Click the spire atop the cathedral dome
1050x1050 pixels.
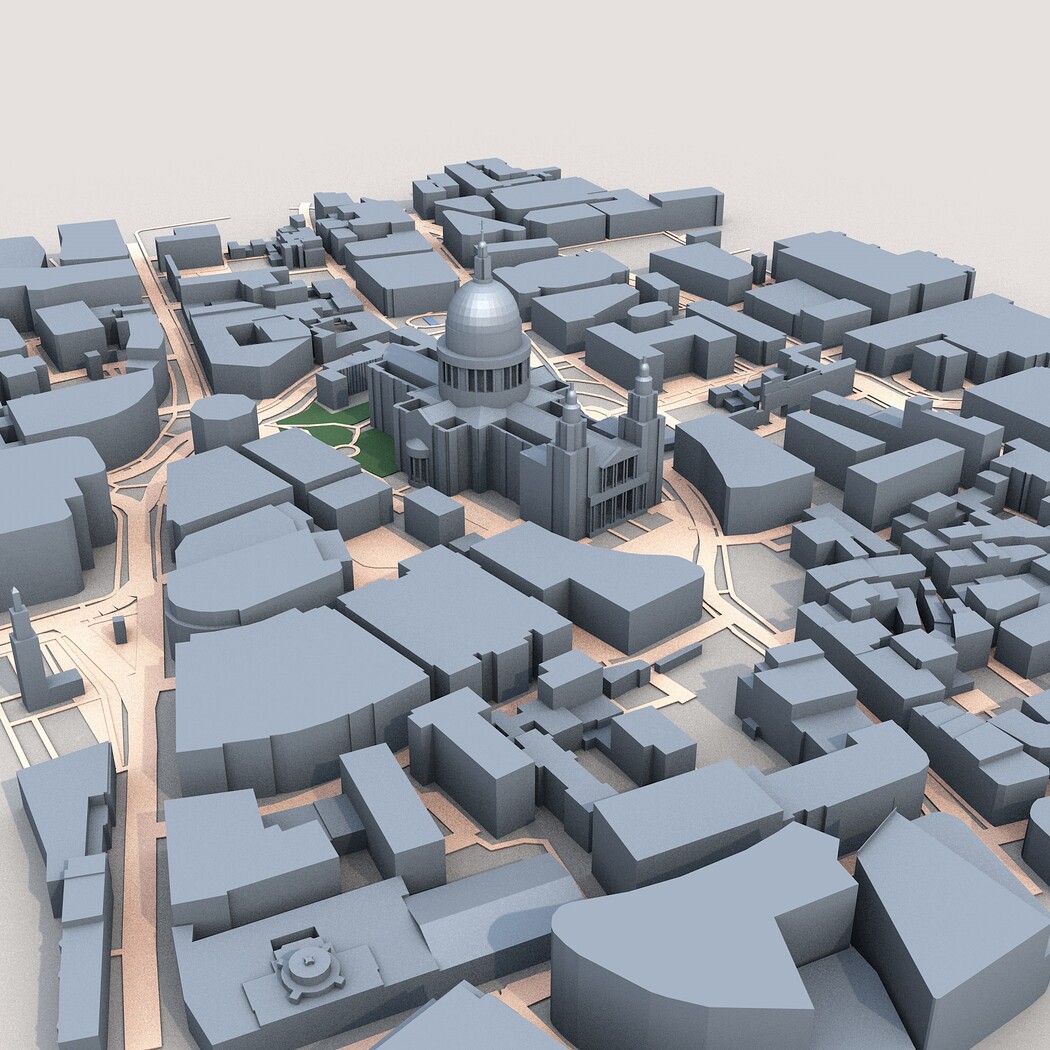pyautogui.click(x=482, y=251)
